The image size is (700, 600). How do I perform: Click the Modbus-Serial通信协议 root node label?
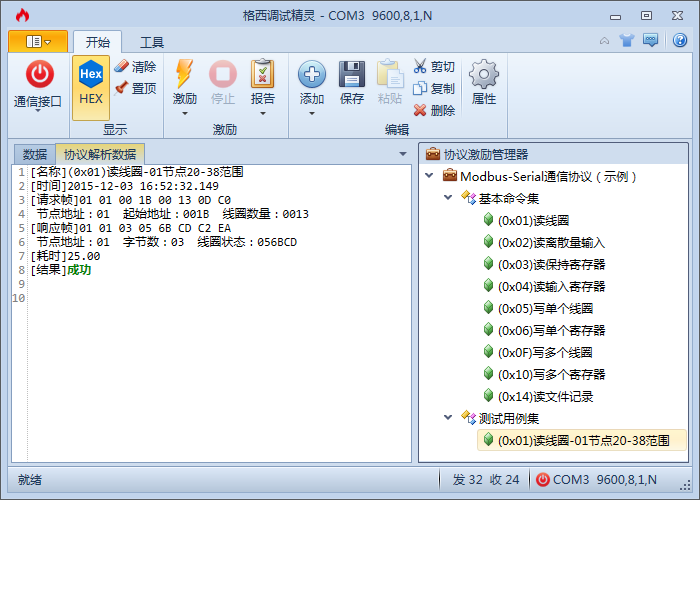(548, 176)
